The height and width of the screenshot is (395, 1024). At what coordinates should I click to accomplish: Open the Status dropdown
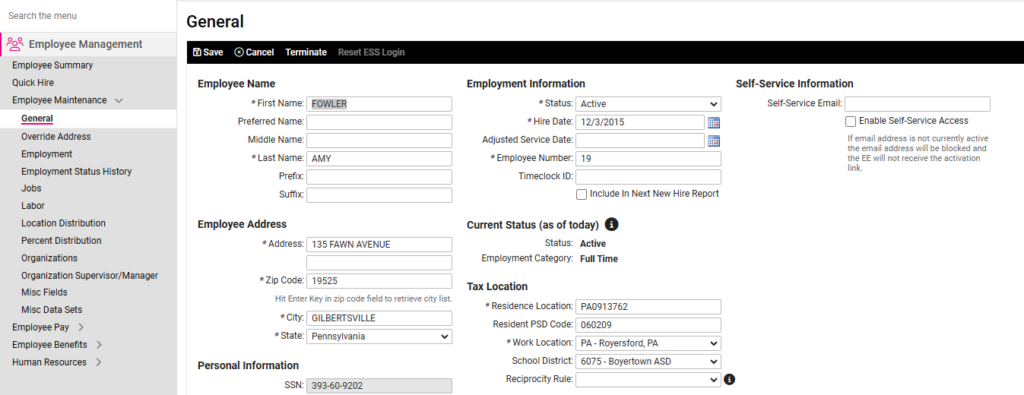(648, 104)
